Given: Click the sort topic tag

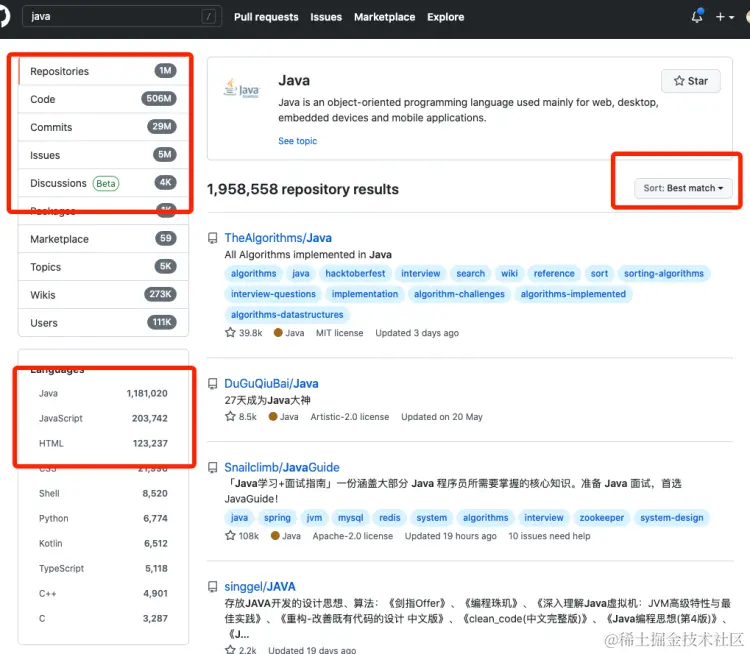Looking at the screenshot, I should 599,274.
